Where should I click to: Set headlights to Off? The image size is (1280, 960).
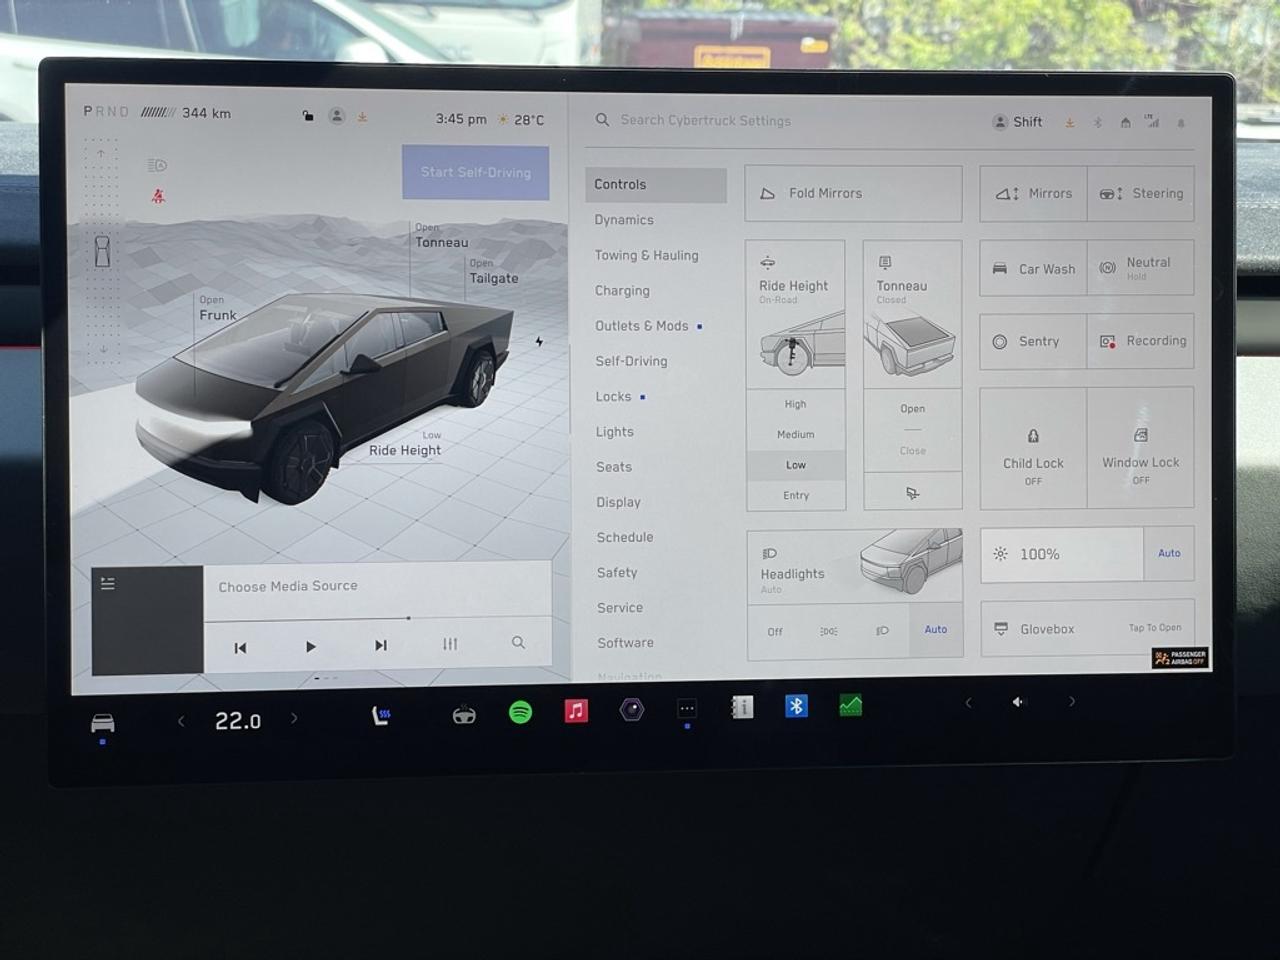(775, 631)
